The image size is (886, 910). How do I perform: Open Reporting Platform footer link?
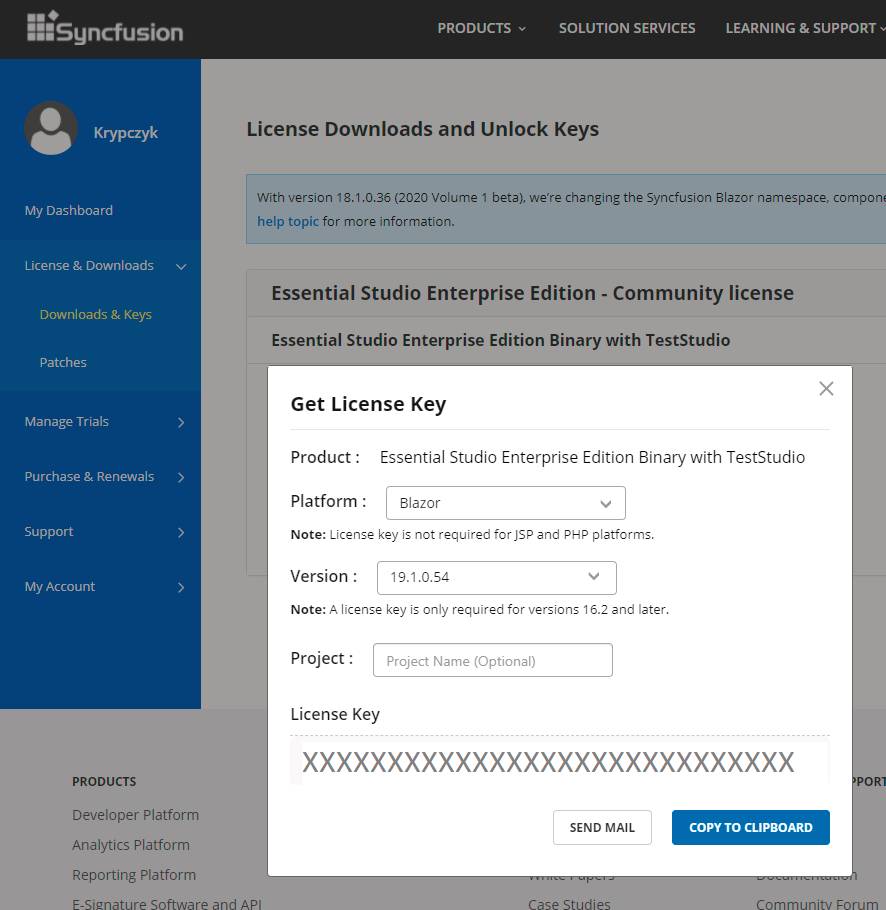[134, 875]
